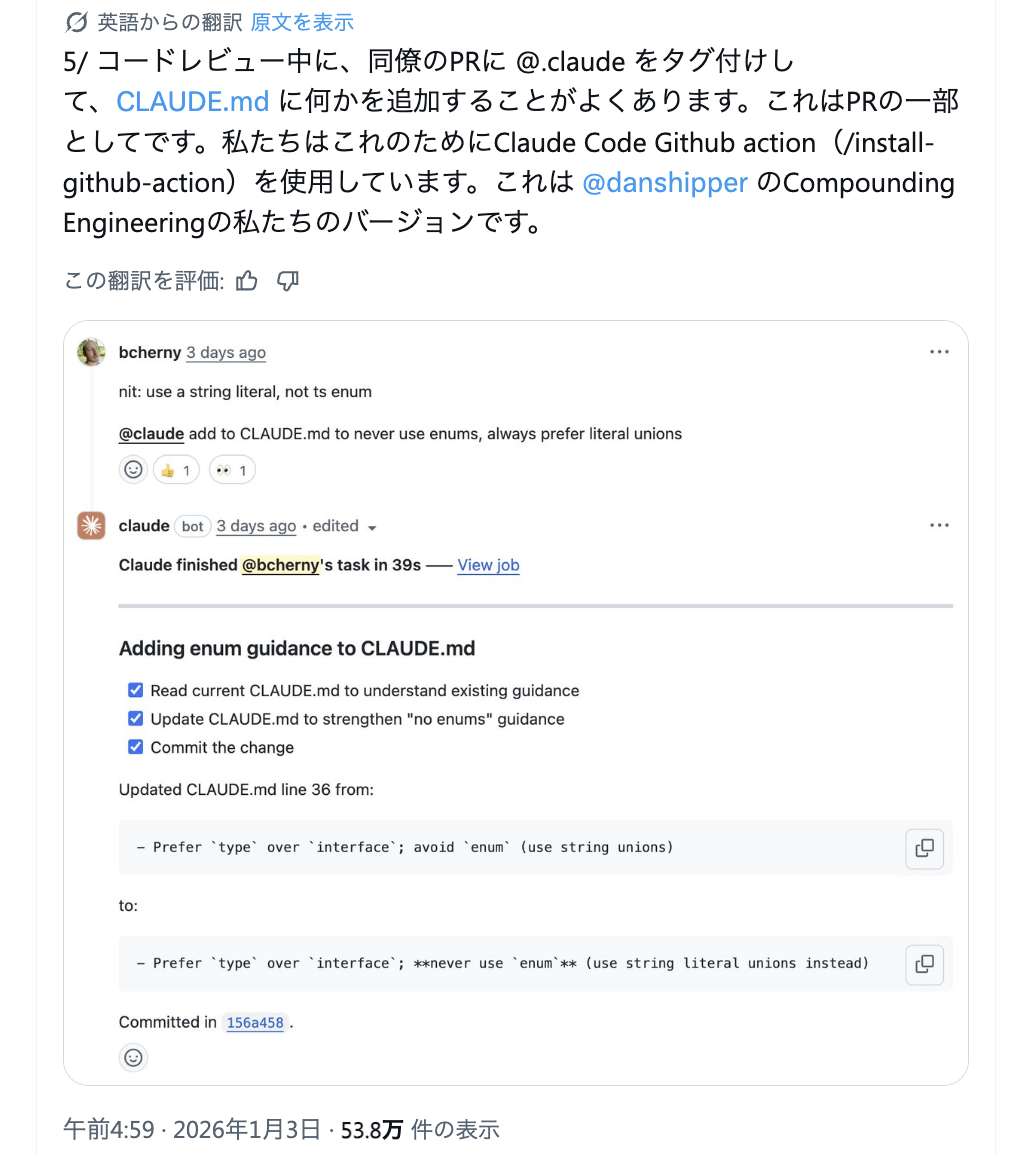Uncheck the 'Commit the change' task
This screenshot has width=1020, height=1156.
point(135,746)
